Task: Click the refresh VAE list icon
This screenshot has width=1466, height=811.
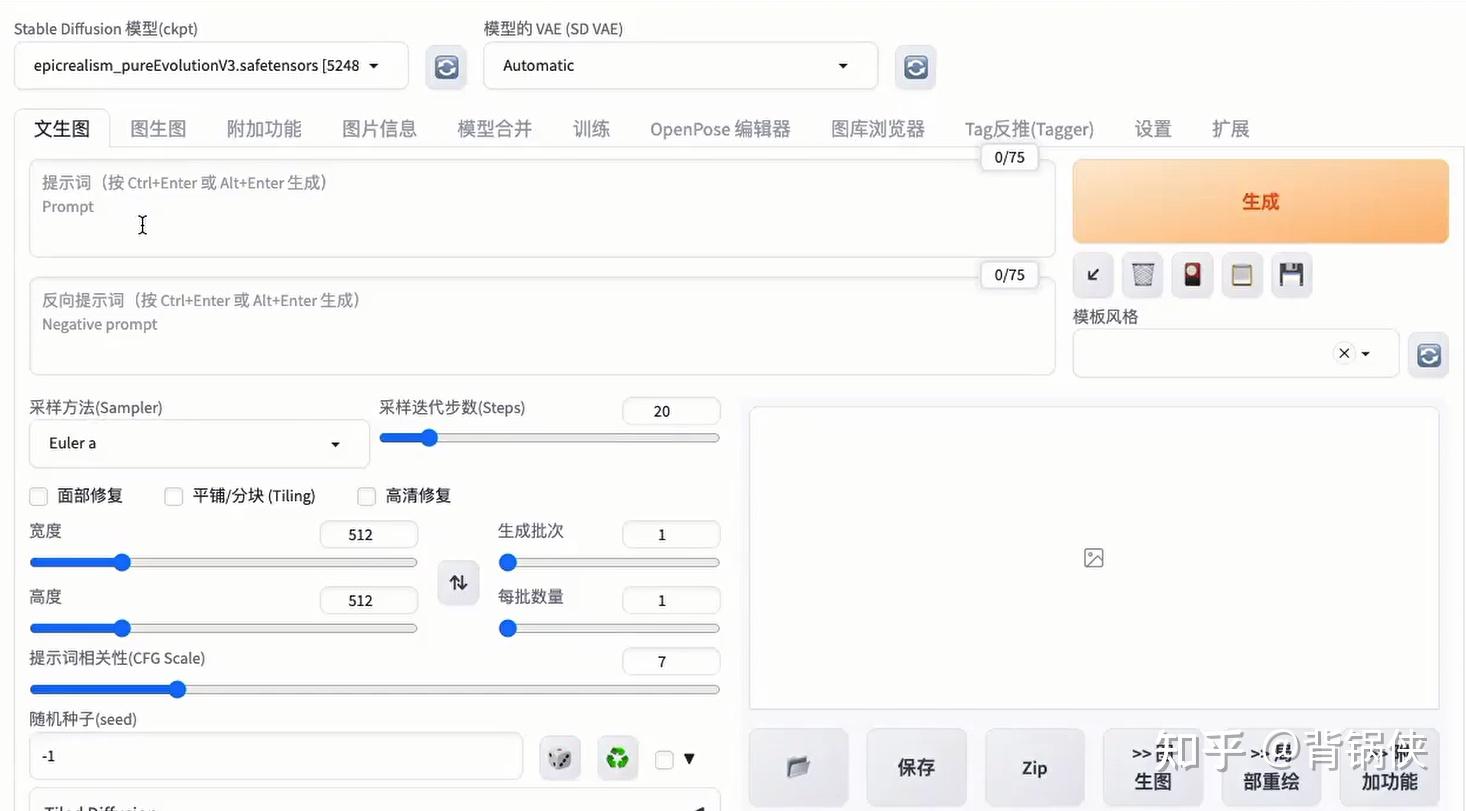Action: coord(914,66)
